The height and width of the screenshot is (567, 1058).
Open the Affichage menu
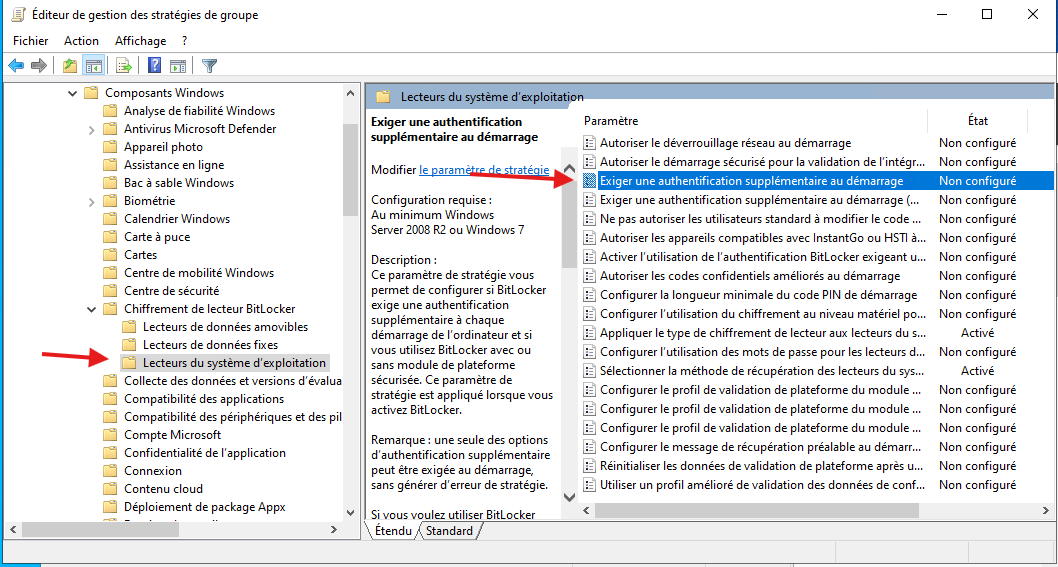tap(140, 40)
